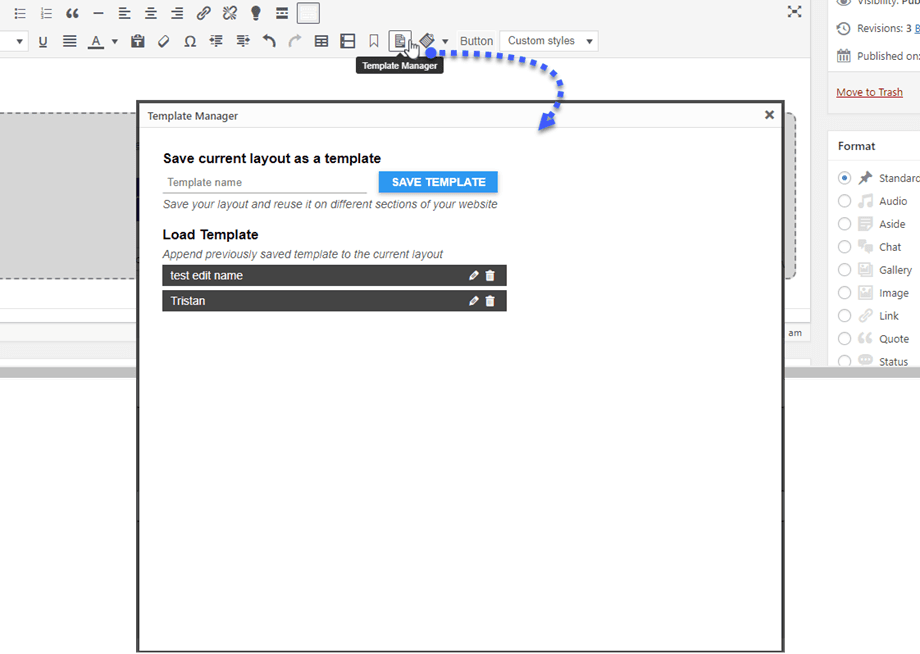This screenshot has height=654, width=920.
Task: Edit the 'test edit name' template pencil
Action: (473, 275)
